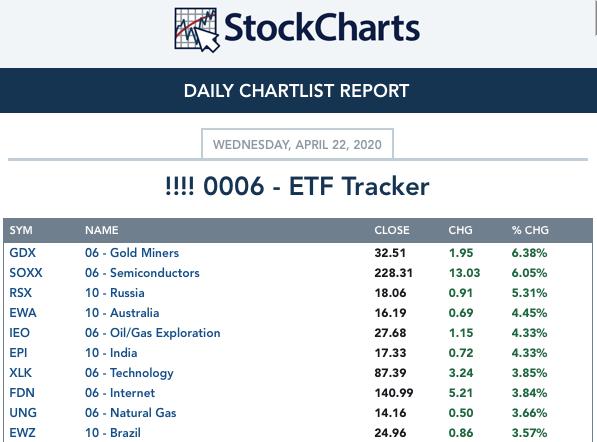Open the EWZ symbol link

[22, 433]
